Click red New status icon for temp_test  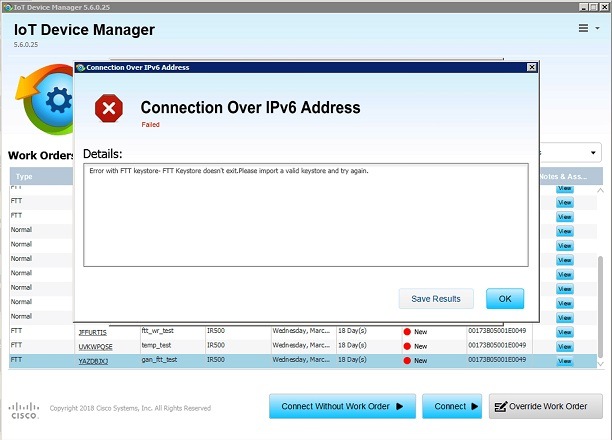pyautogui.click(x=407, y=346)
